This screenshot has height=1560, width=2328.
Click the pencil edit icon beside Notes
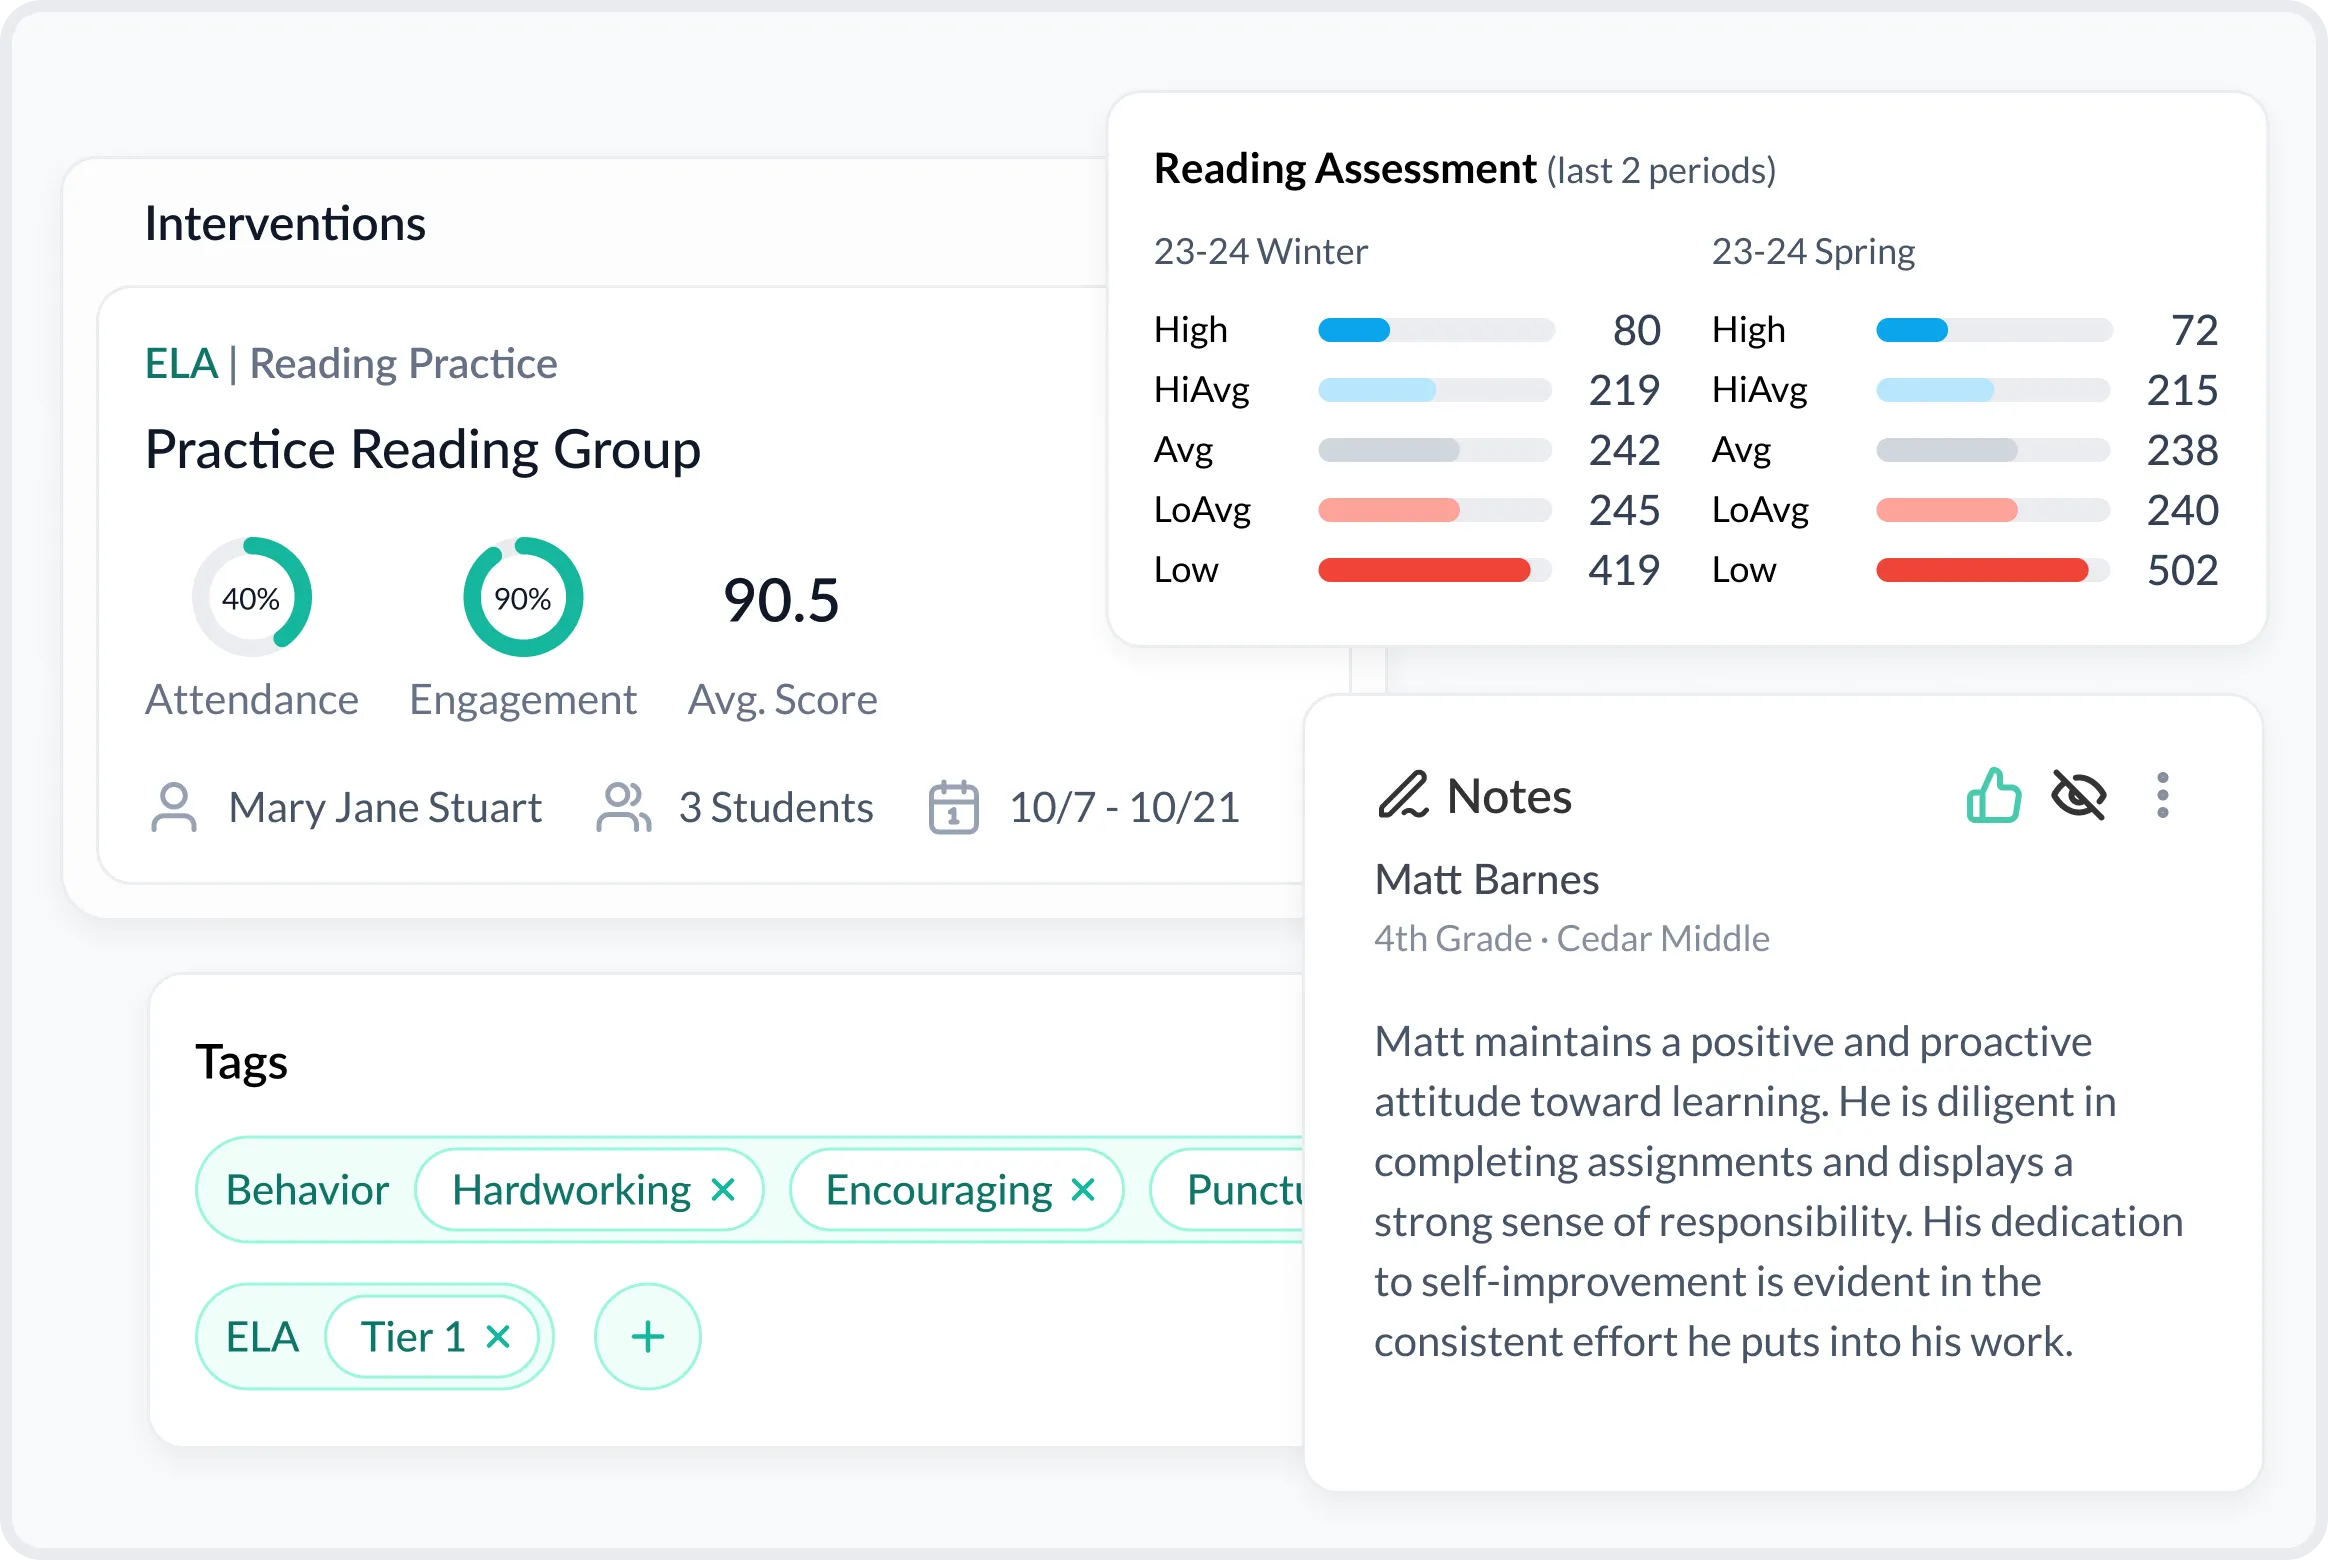coord(1403,796)
